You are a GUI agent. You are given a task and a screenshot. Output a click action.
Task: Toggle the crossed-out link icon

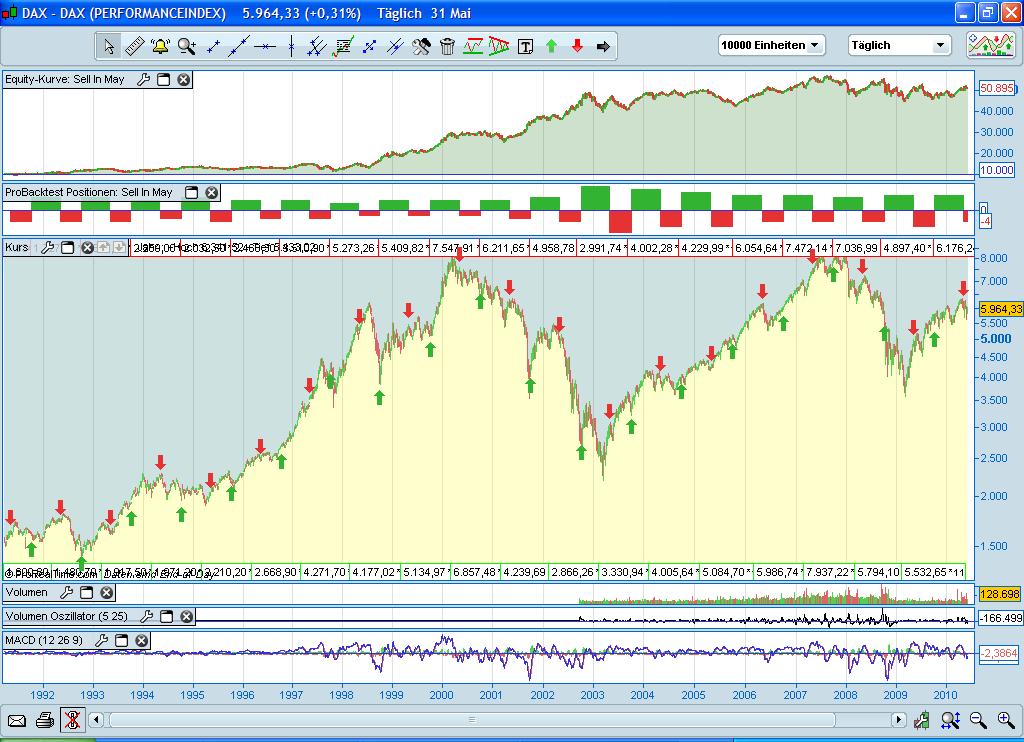coord(72,720)
